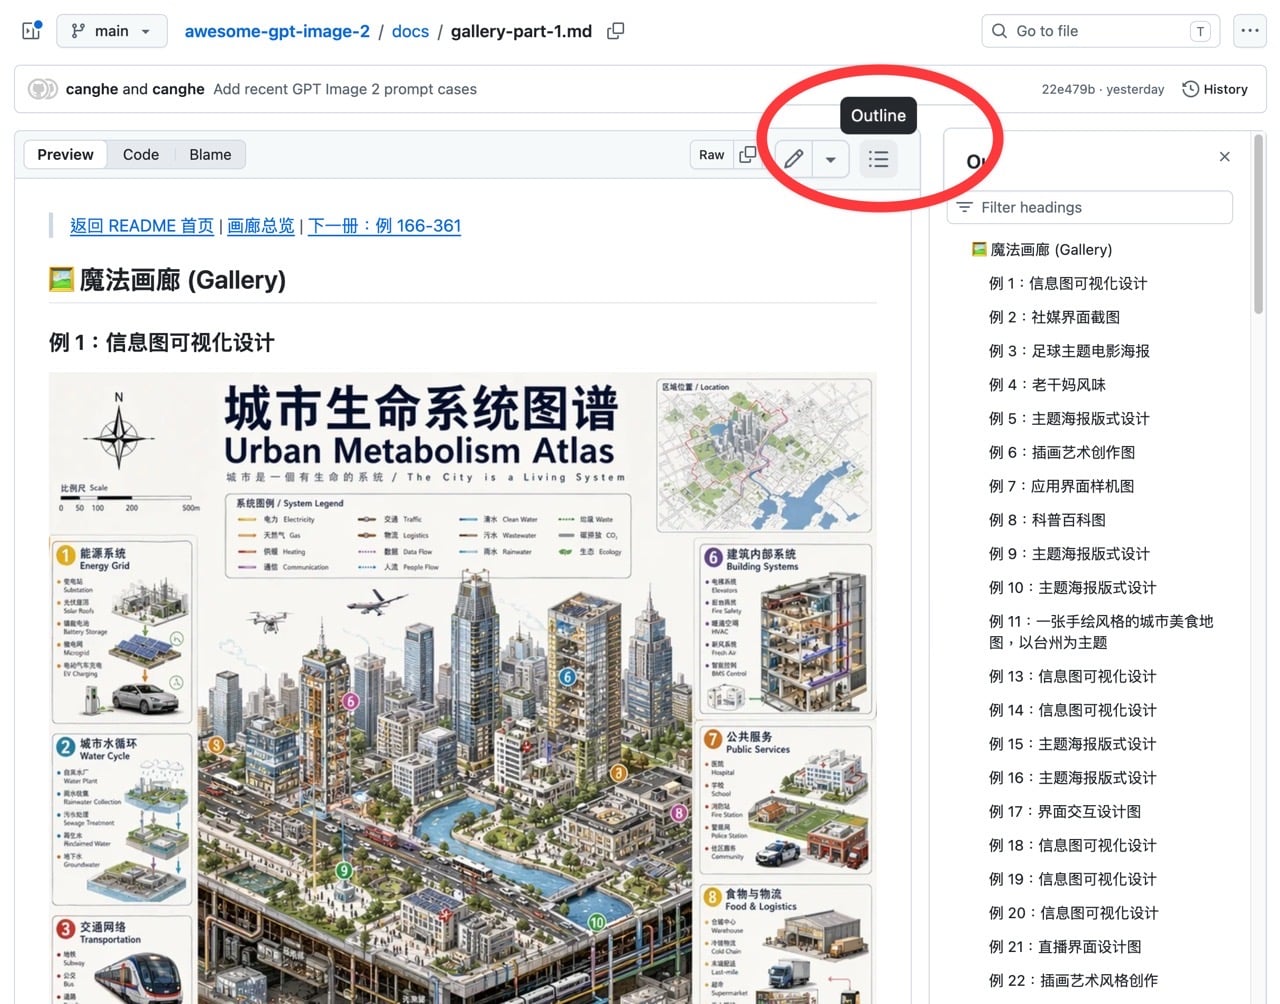1280x1004 pixels.
Task: Select the Preview tab
Action: tap(65, 155)
